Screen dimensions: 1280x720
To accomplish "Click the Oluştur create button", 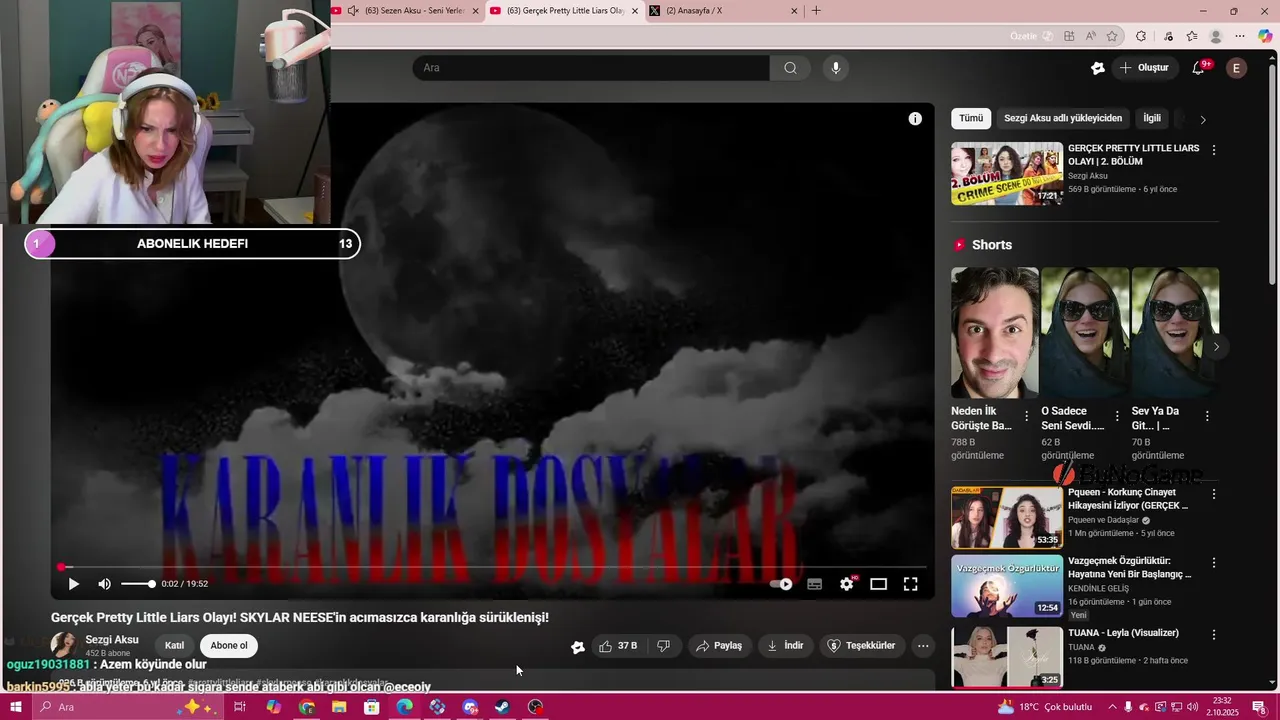I will click(x=1144, y=68).
